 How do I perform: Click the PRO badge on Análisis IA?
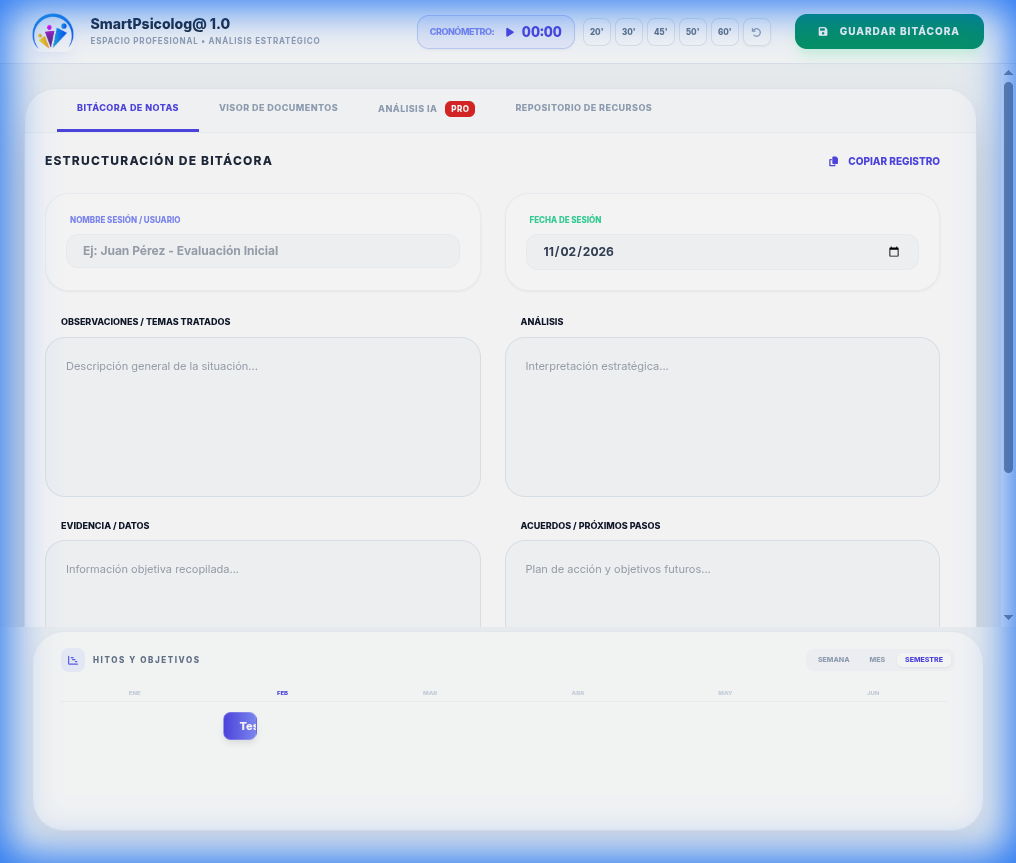[459, 109]
